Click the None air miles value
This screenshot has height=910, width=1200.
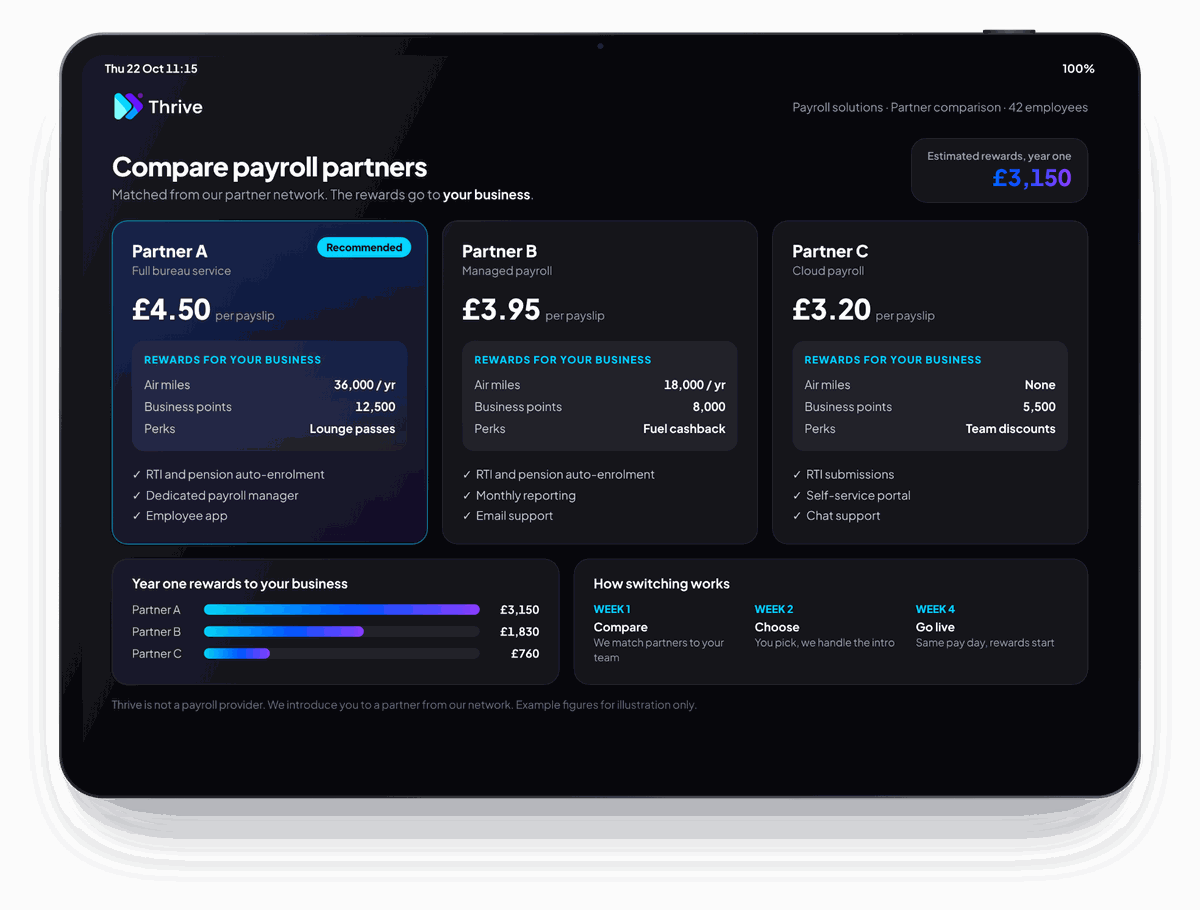1040,385
